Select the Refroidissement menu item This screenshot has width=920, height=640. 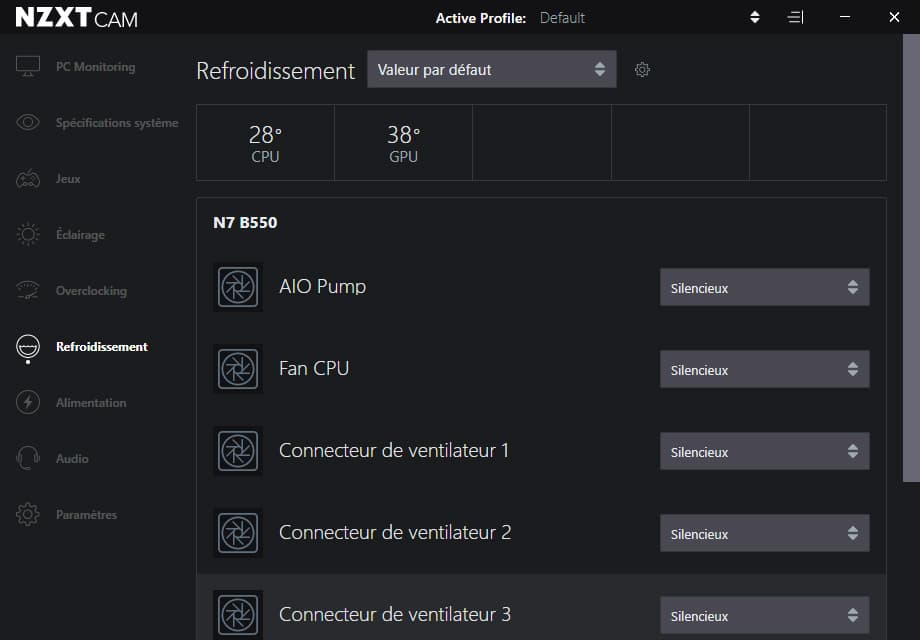102,347
